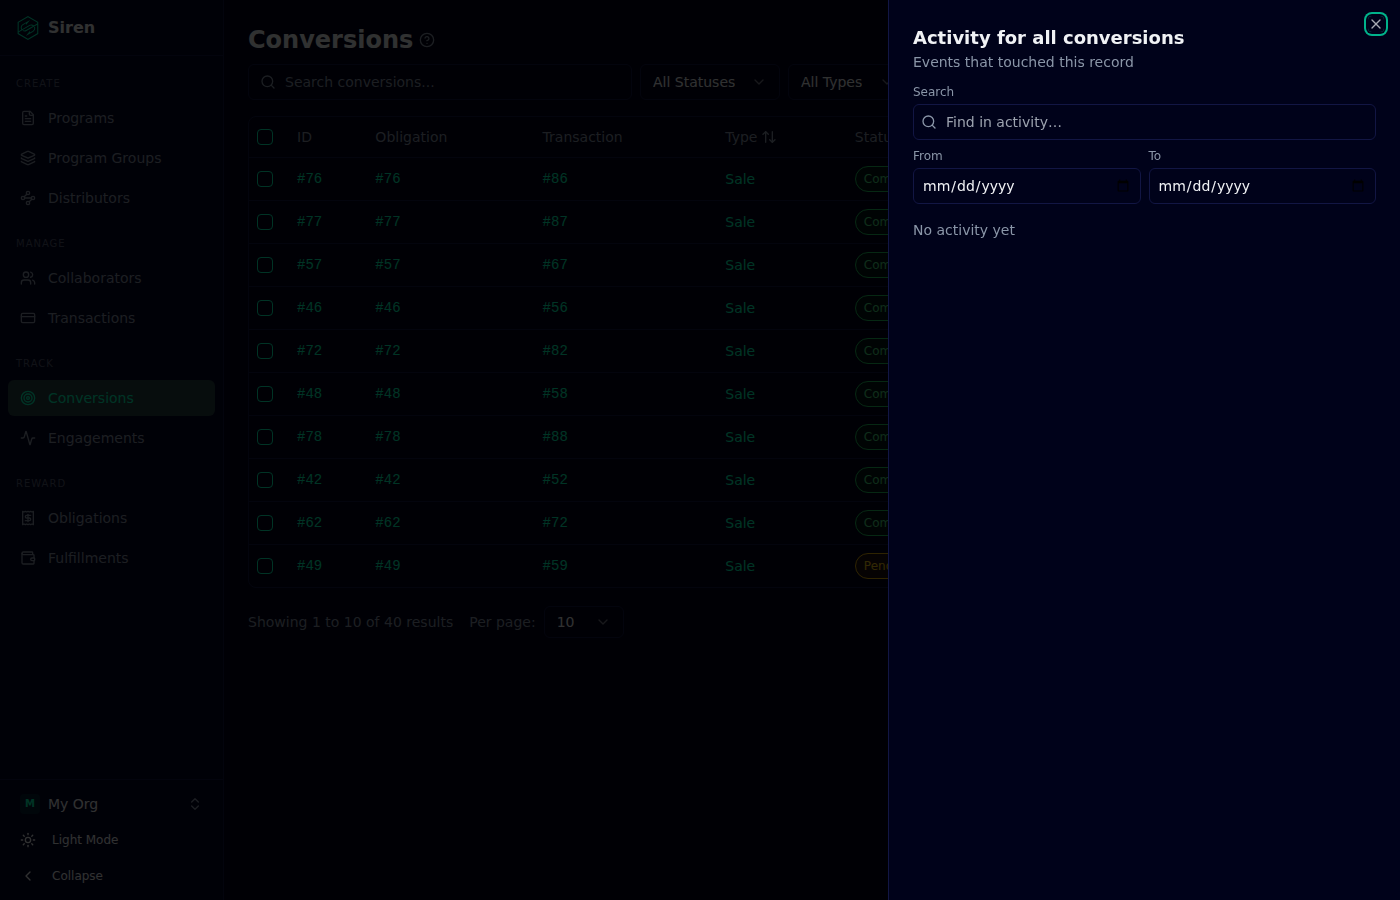Click the Fulfillments wallet icon
The image size is (1400, 900).
28,558
